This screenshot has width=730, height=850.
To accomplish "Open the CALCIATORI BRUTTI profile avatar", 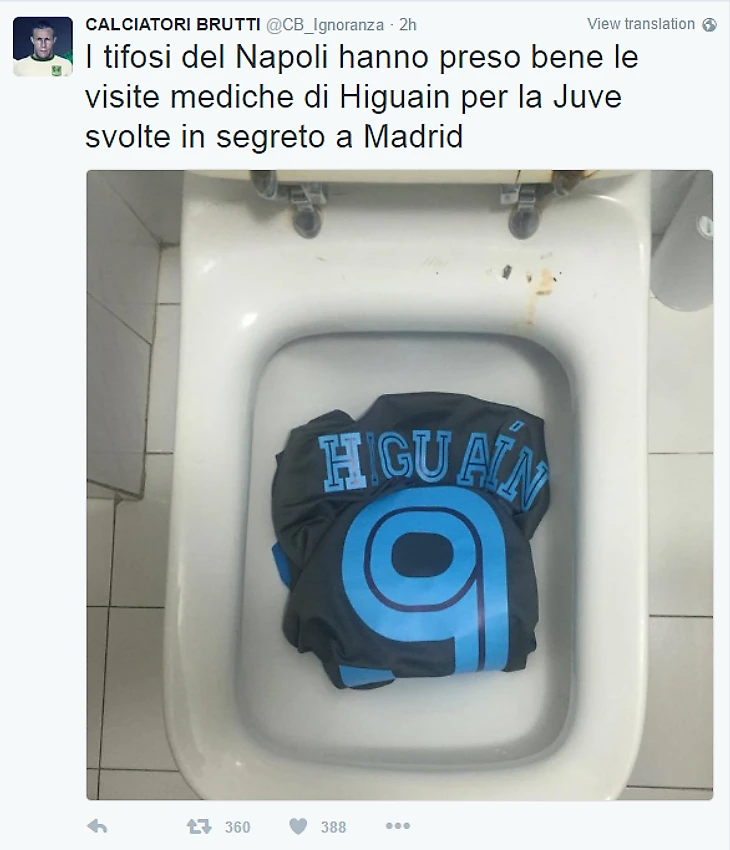I will coord(43,47).
